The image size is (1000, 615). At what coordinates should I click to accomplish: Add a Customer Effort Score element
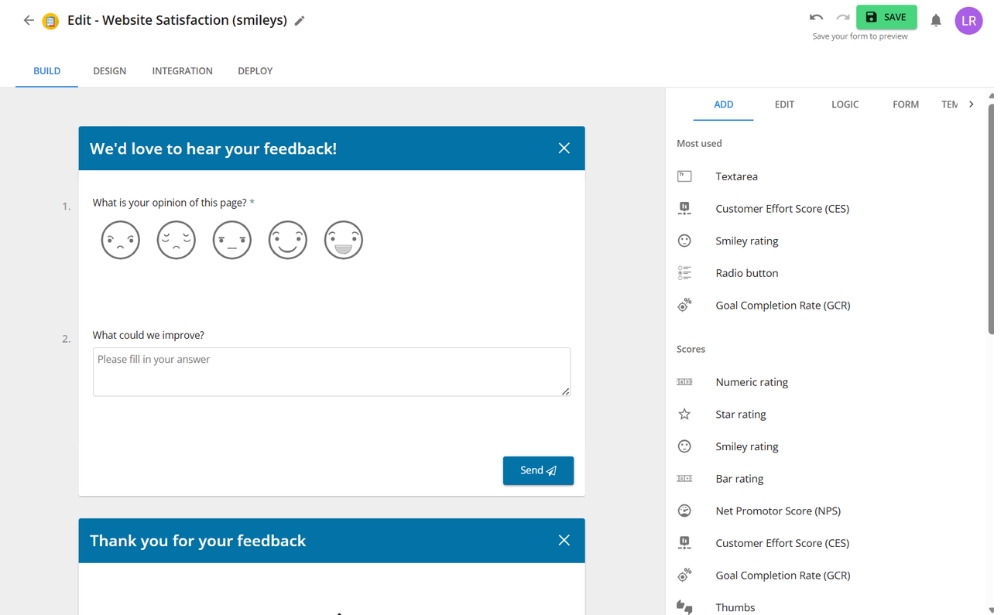(783, 208)
